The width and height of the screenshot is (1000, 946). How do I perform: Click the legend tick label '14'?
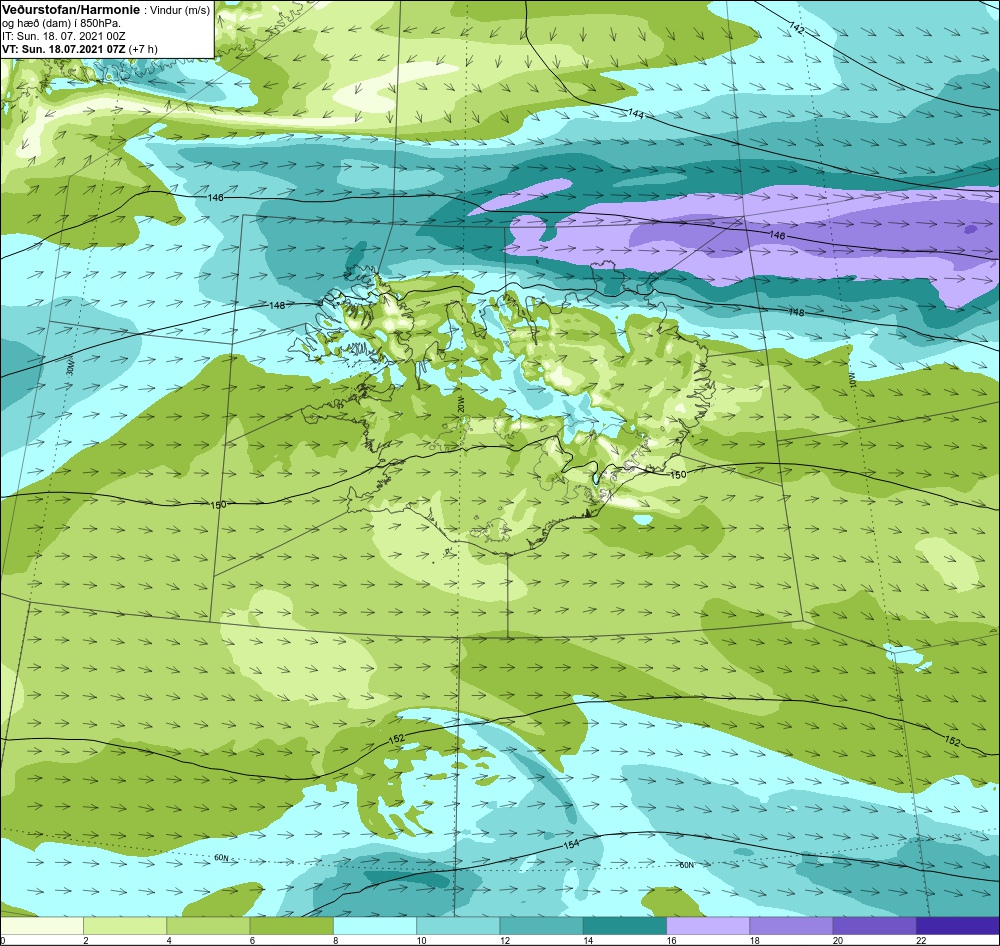[587, 940]
